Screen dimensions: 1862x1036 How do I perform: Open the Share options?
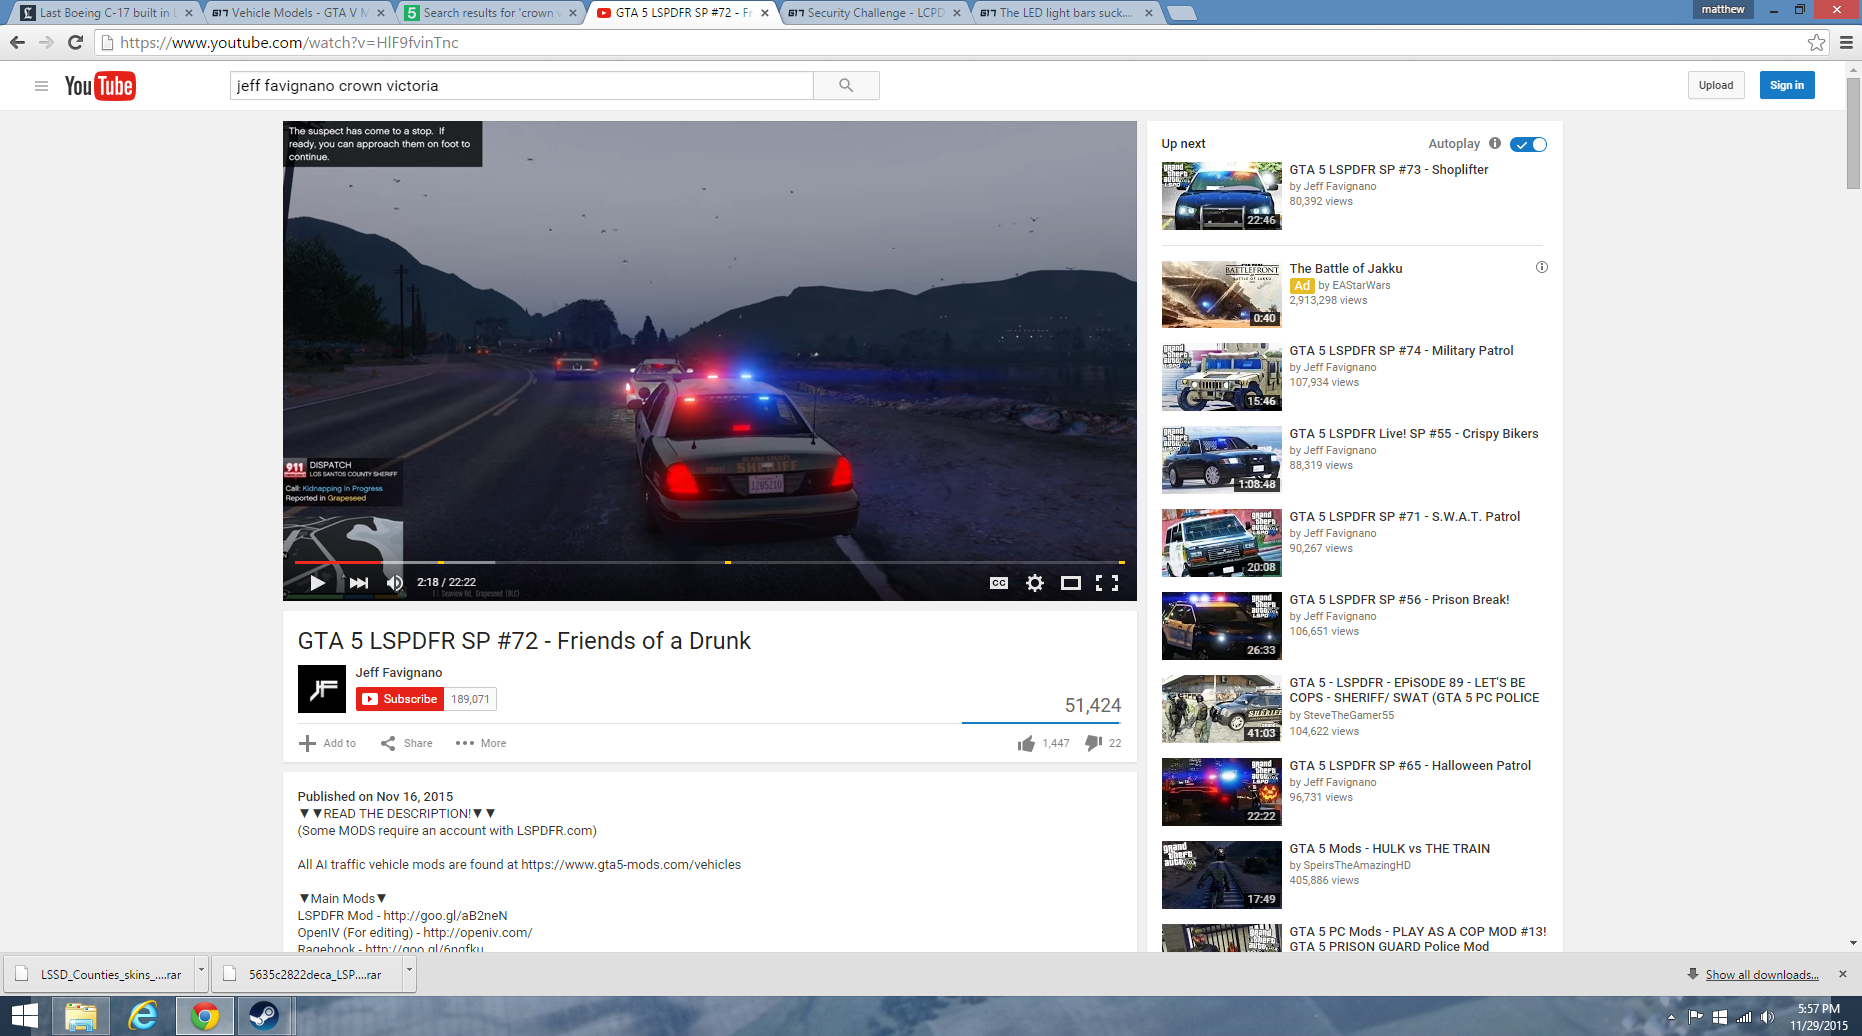point(406,743)
